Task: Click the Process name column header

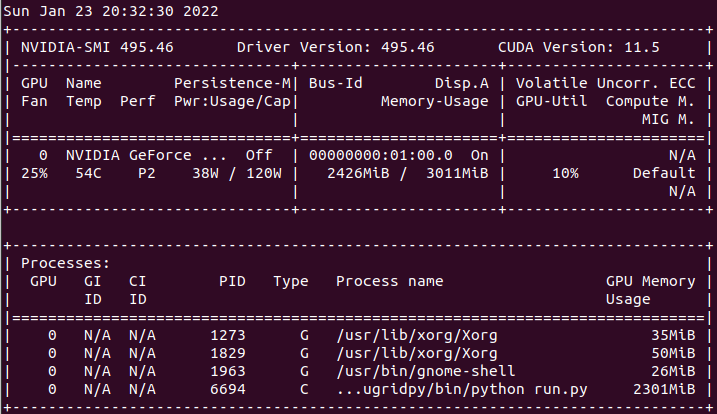Action: [x=390, y=281]
